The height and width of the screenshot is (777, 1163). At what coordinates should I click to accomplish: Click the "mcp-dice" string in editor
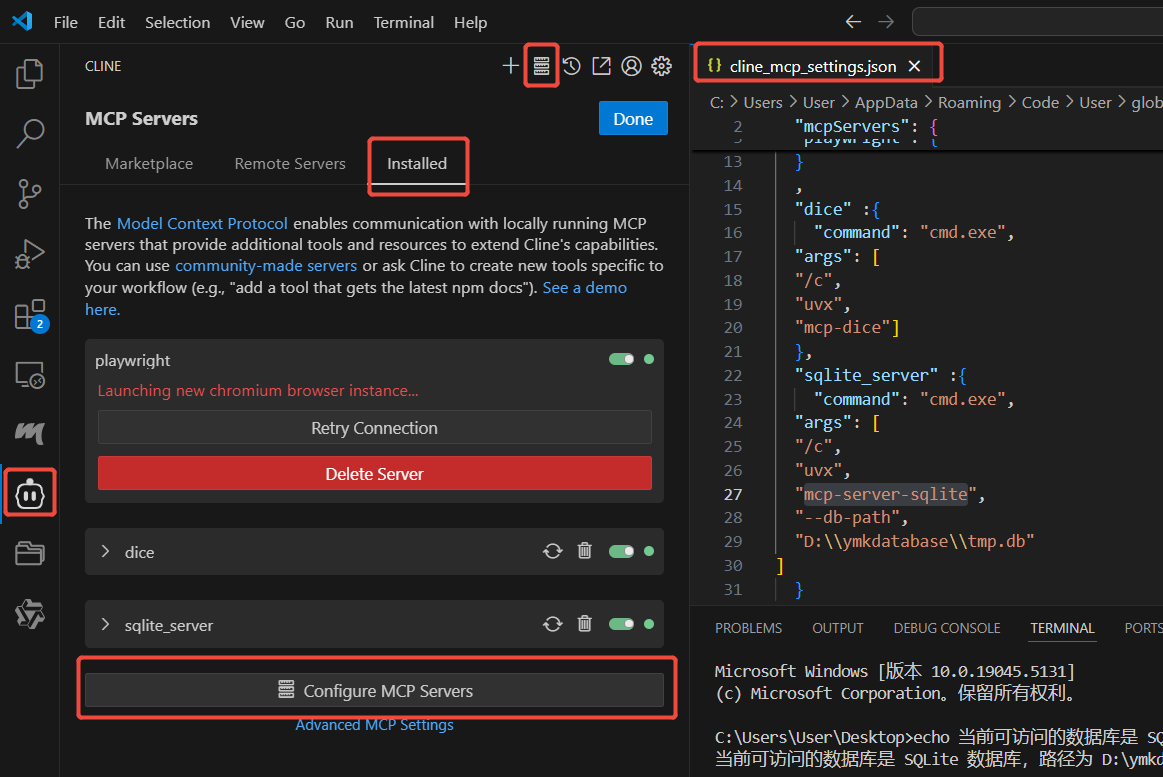[x=842, y=327]
